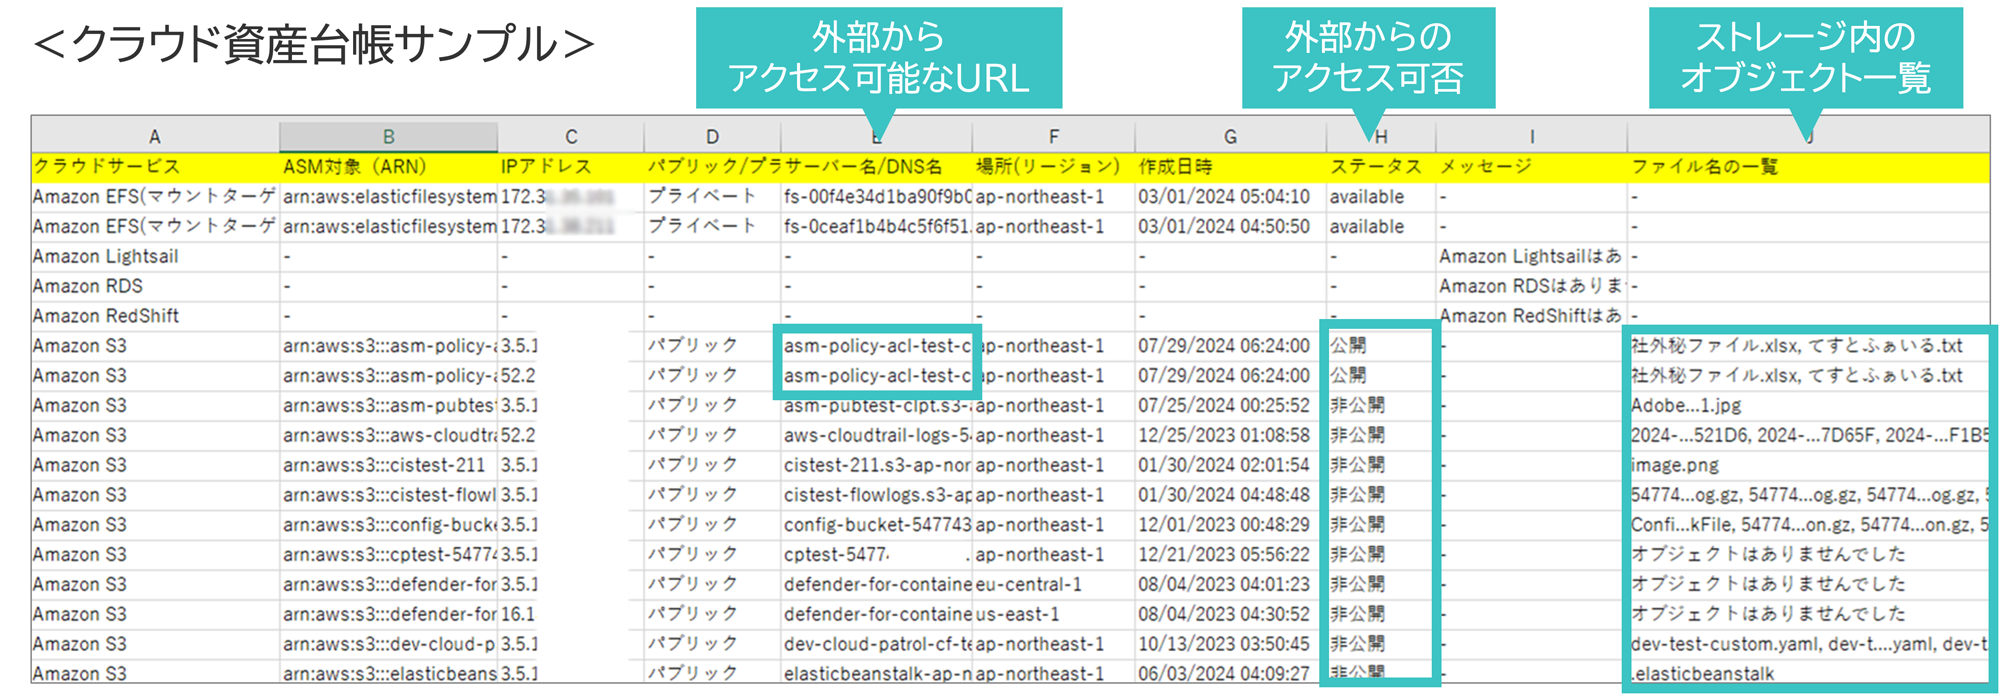
Task: Select cell arn:aws:s3:::cptest-5477
Action: point(389,555)
